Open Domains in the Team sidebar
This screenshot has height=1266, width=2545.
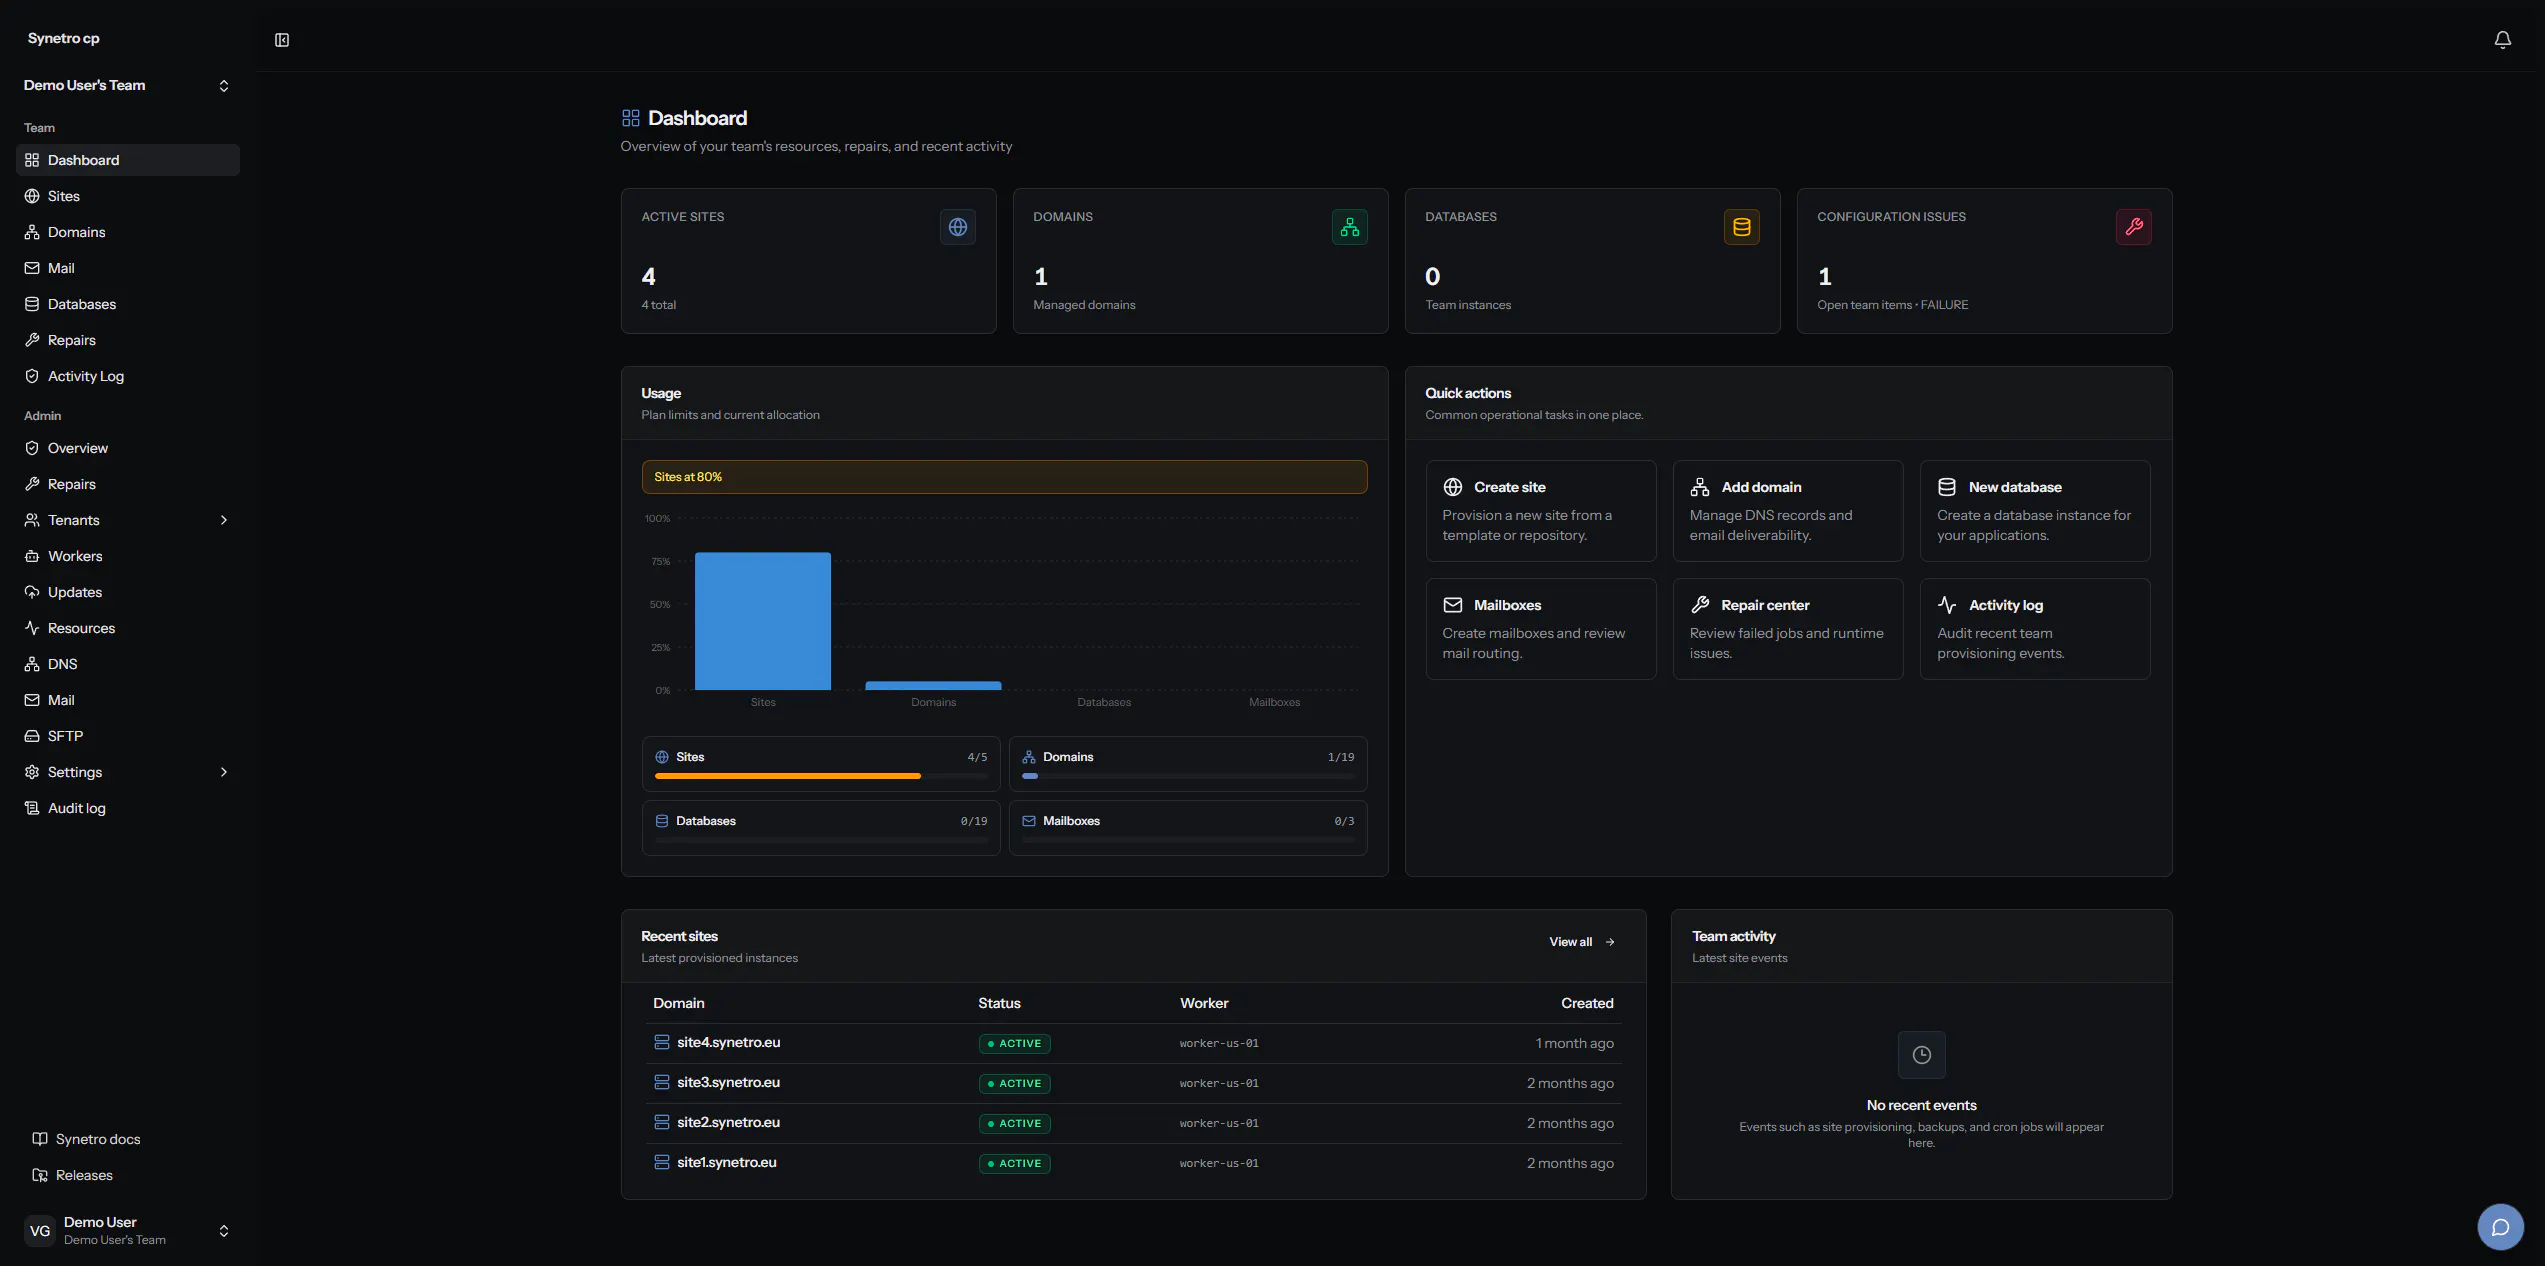click(x=128, y=232)
